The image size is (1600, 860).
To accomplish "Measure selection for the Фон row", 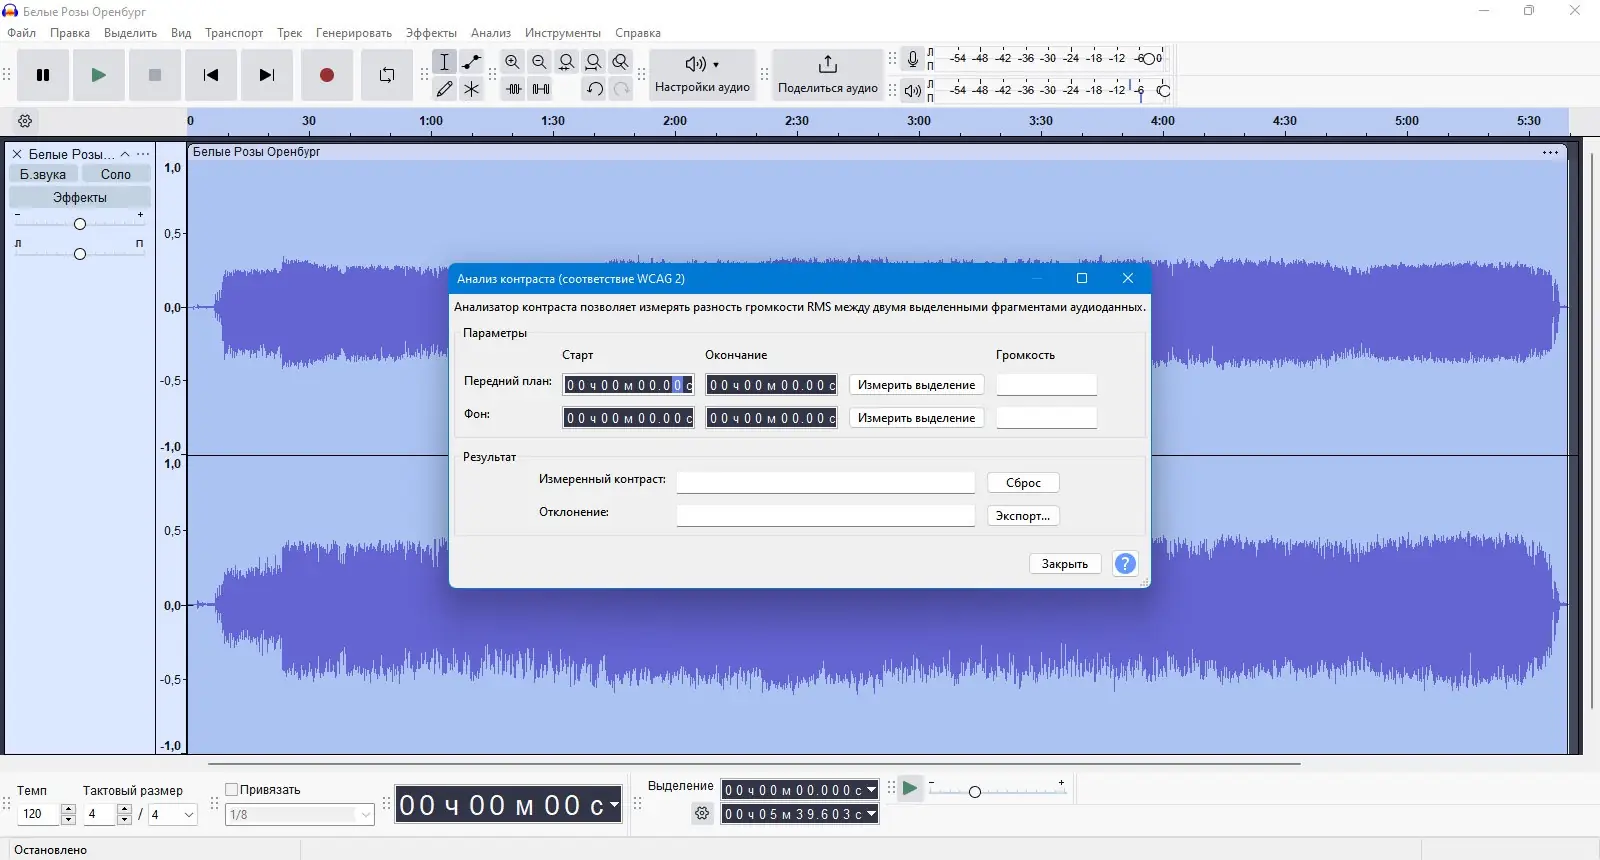I will [x=916, y=418].
